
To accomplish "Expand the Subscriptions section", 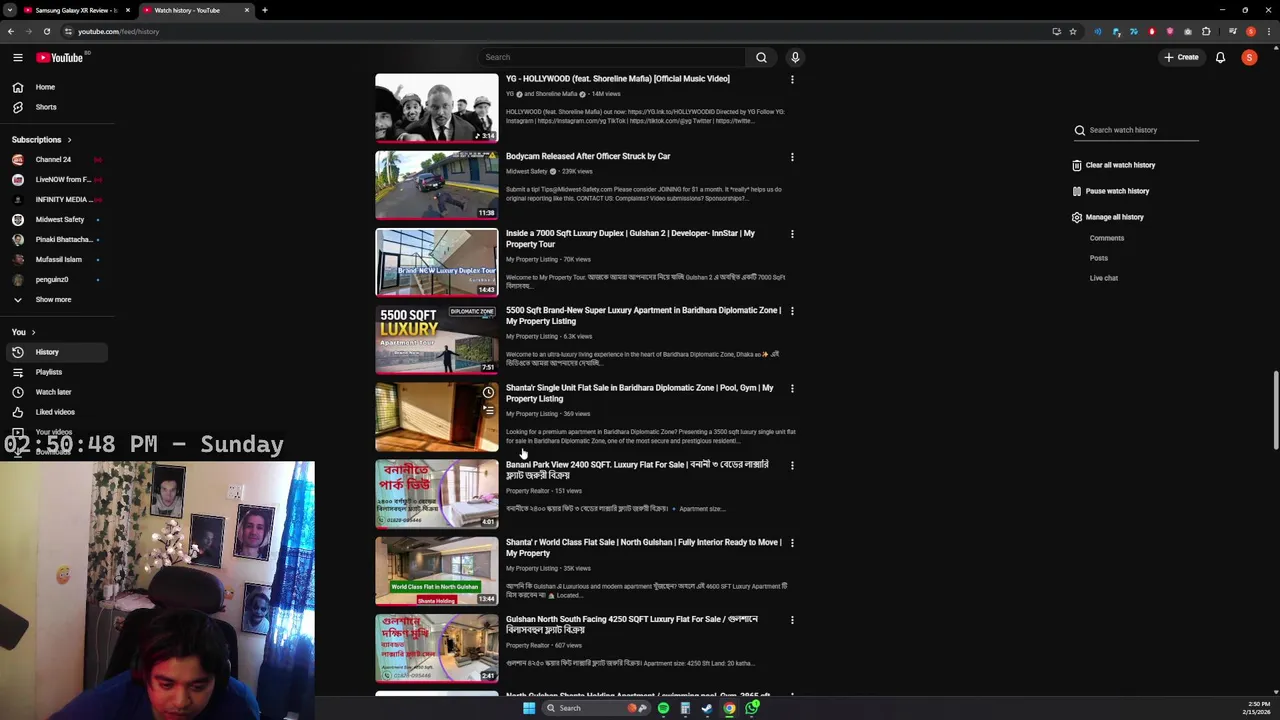I will pyautogui.click(x=41, y=140).
